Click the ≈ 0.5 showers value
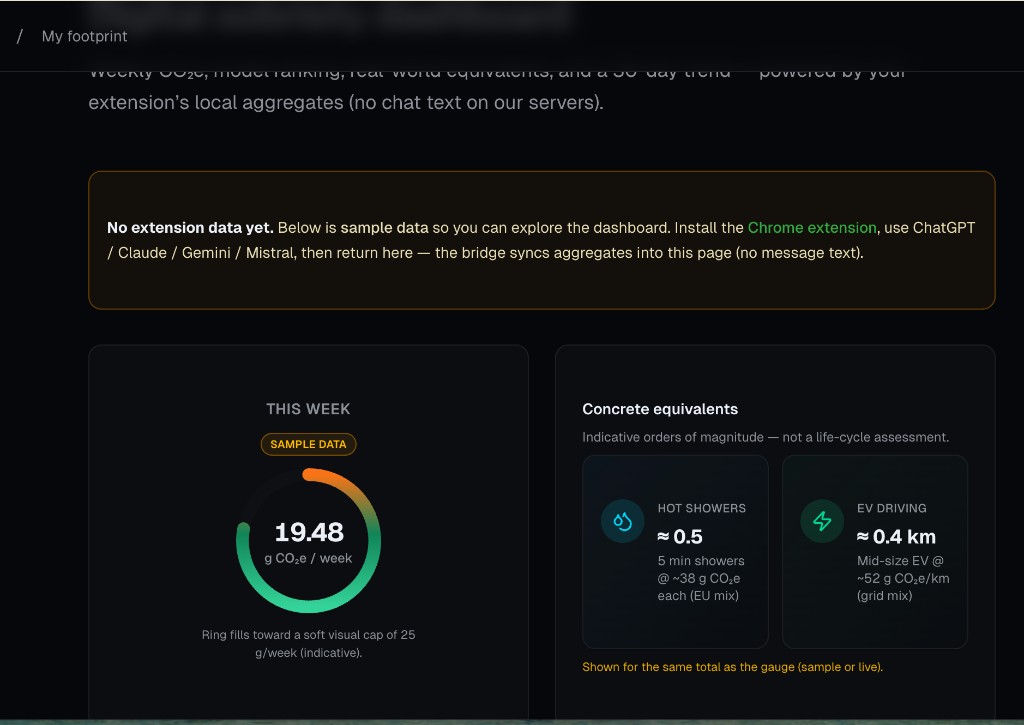1024x725 pixels. coord(682,537)
